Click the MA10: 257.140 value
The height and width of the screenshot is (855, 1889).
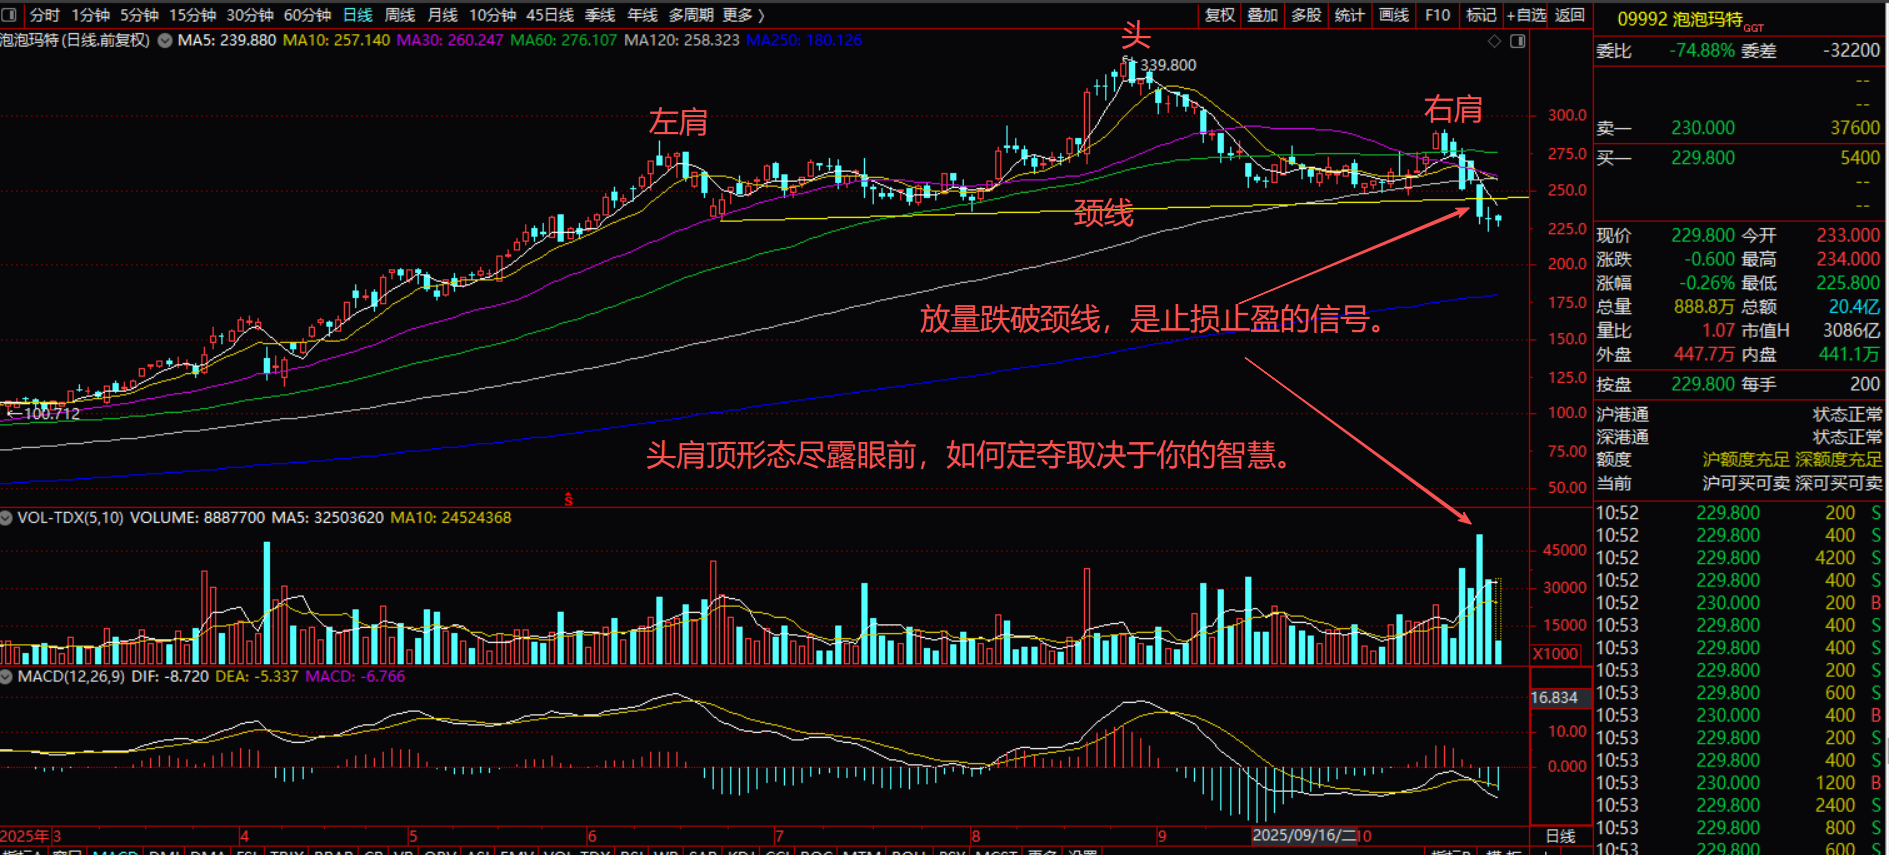click(x=336, y=41)
